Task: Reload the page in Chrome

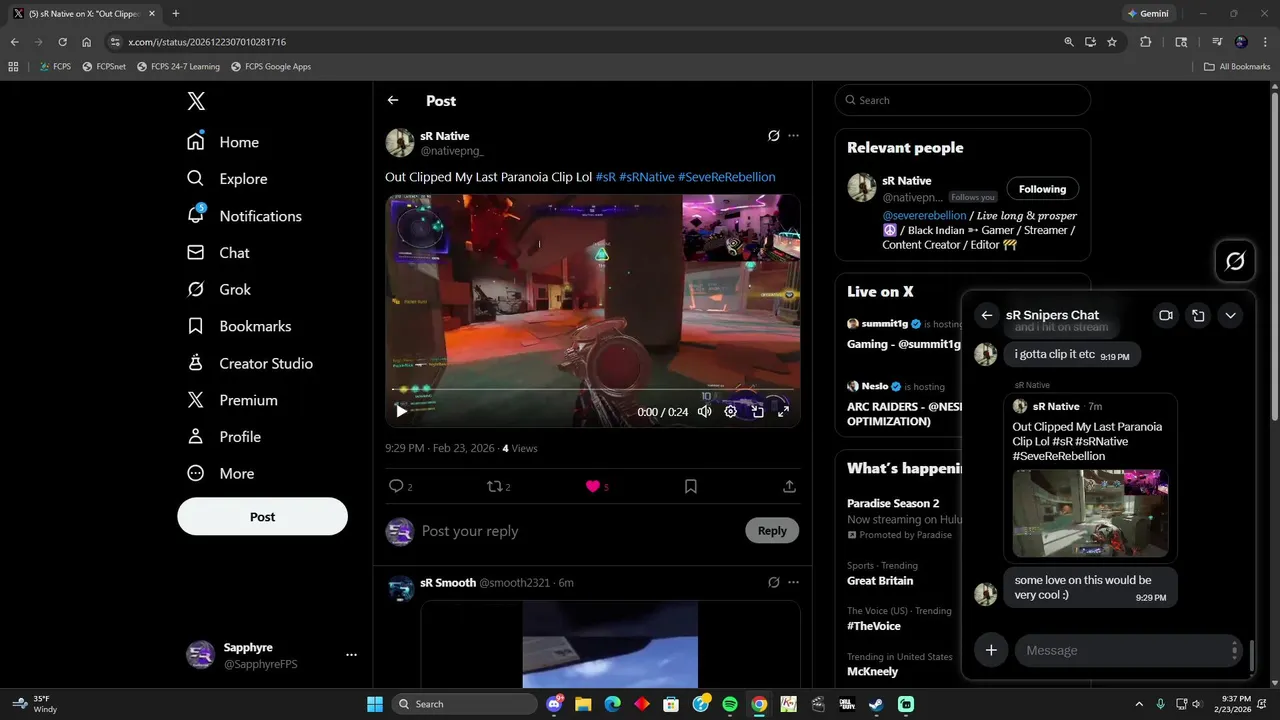Action: 62,42
